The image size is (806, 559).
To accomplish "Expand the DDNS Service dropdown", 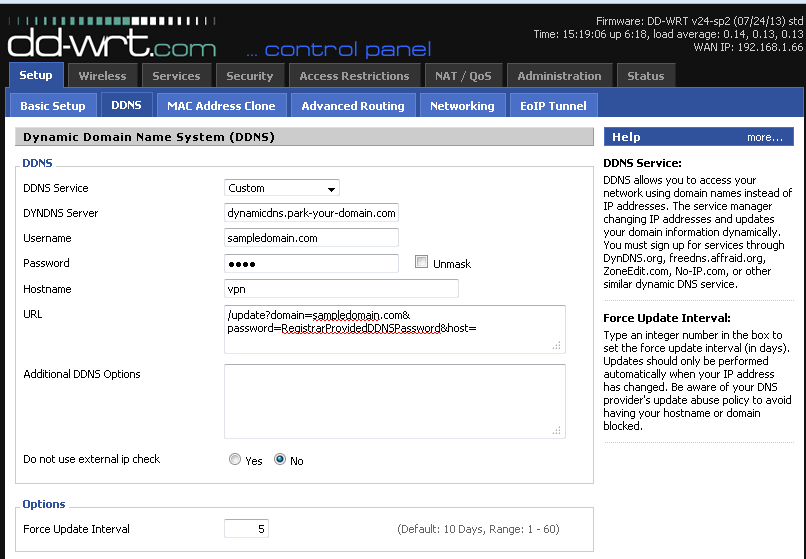I will (282, 188).
